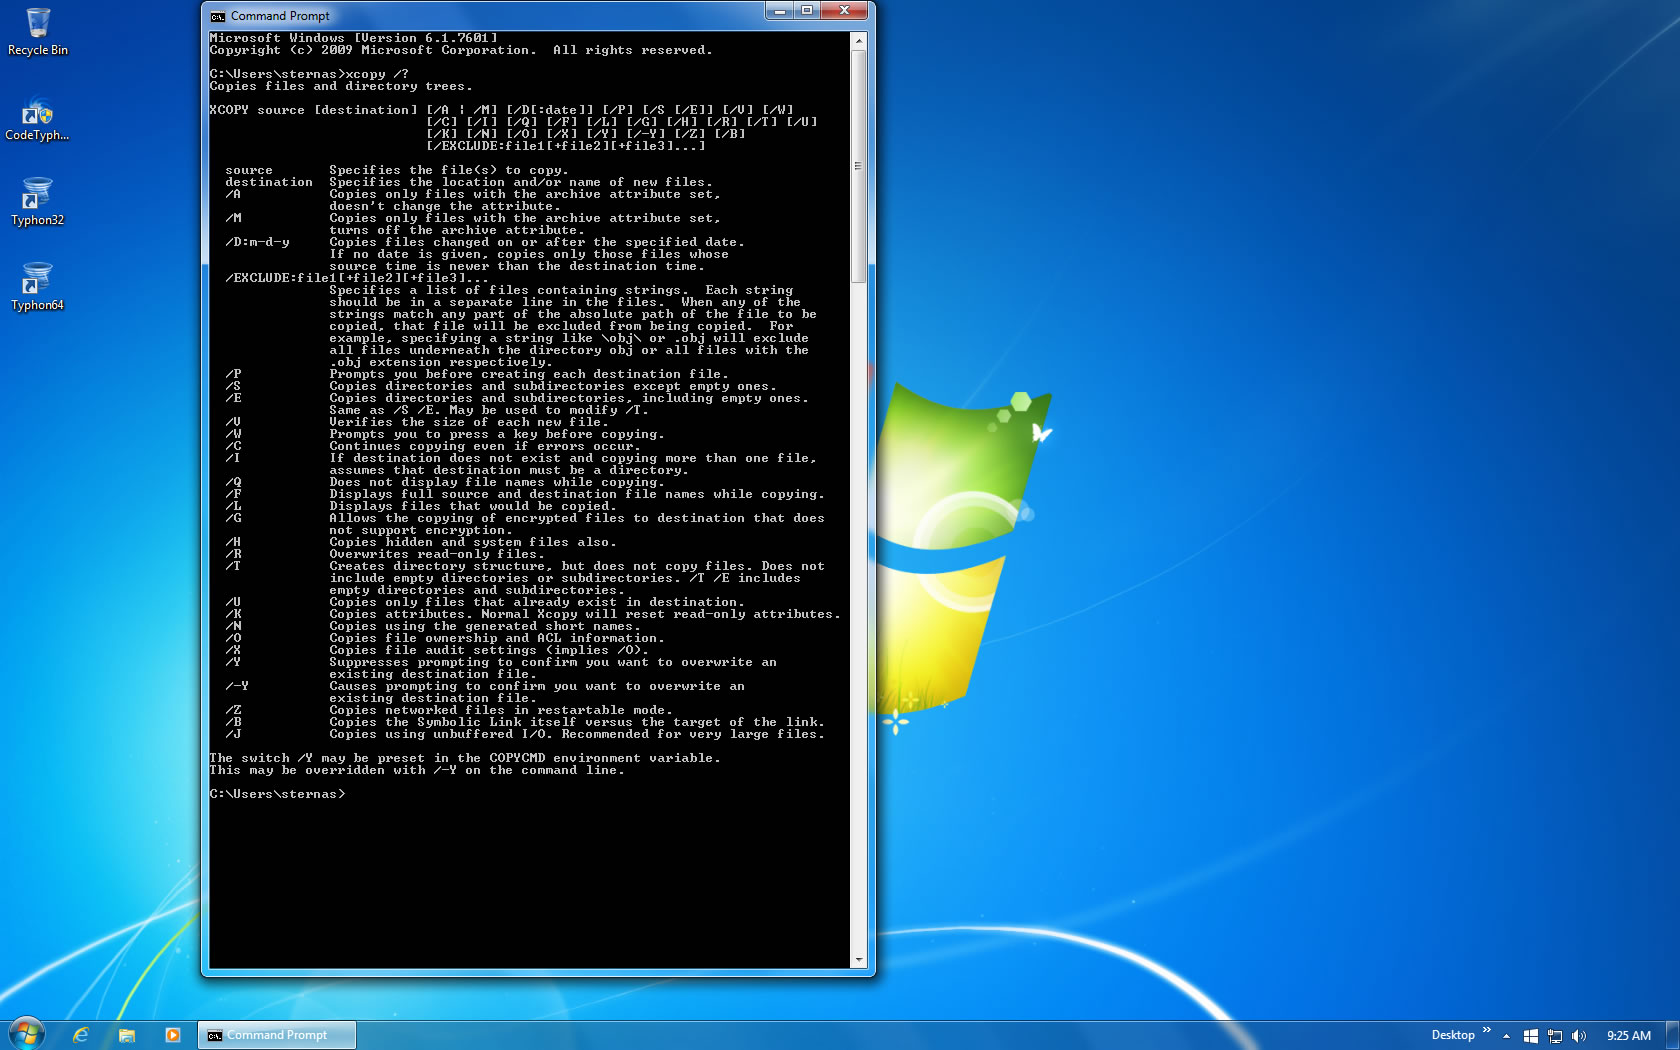Select the Typhon64 desktop shortcut

click(37, 287)
